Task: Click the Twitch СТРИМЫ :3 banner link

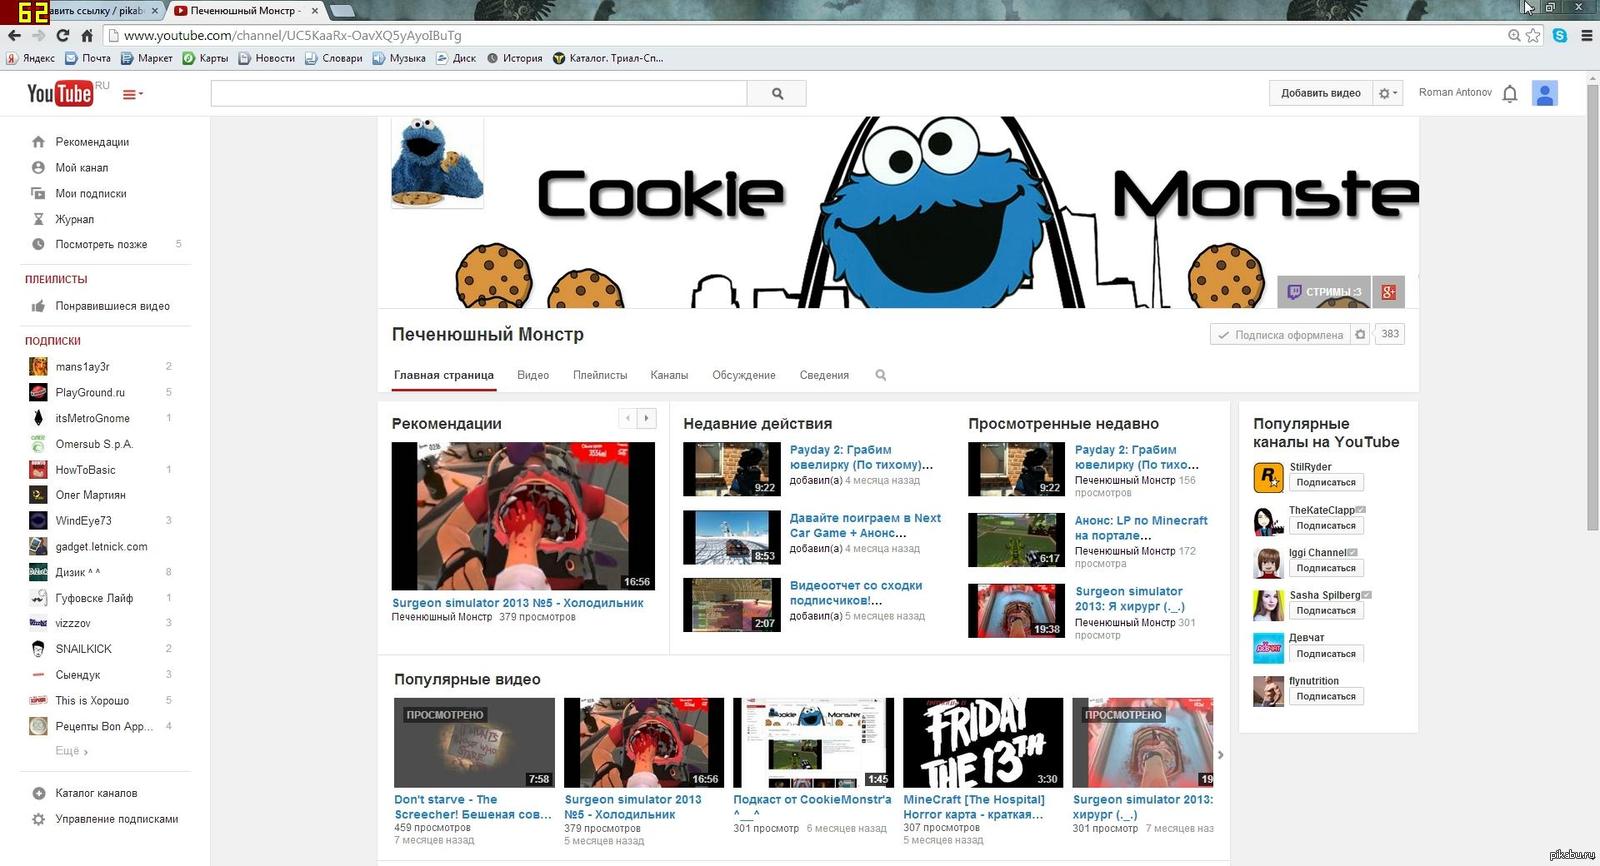Action: pyautogui.click(x=1324, y=292)
